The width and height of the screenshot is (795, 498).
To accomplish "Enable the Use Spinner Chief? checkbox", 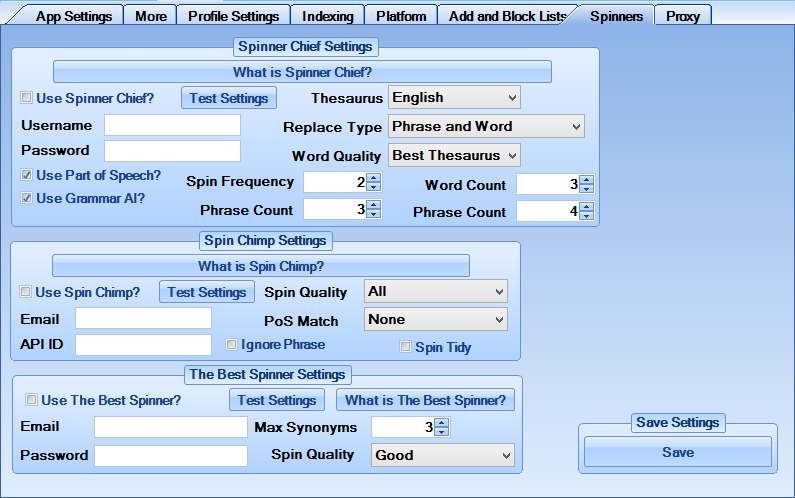I will coord(26,97).
